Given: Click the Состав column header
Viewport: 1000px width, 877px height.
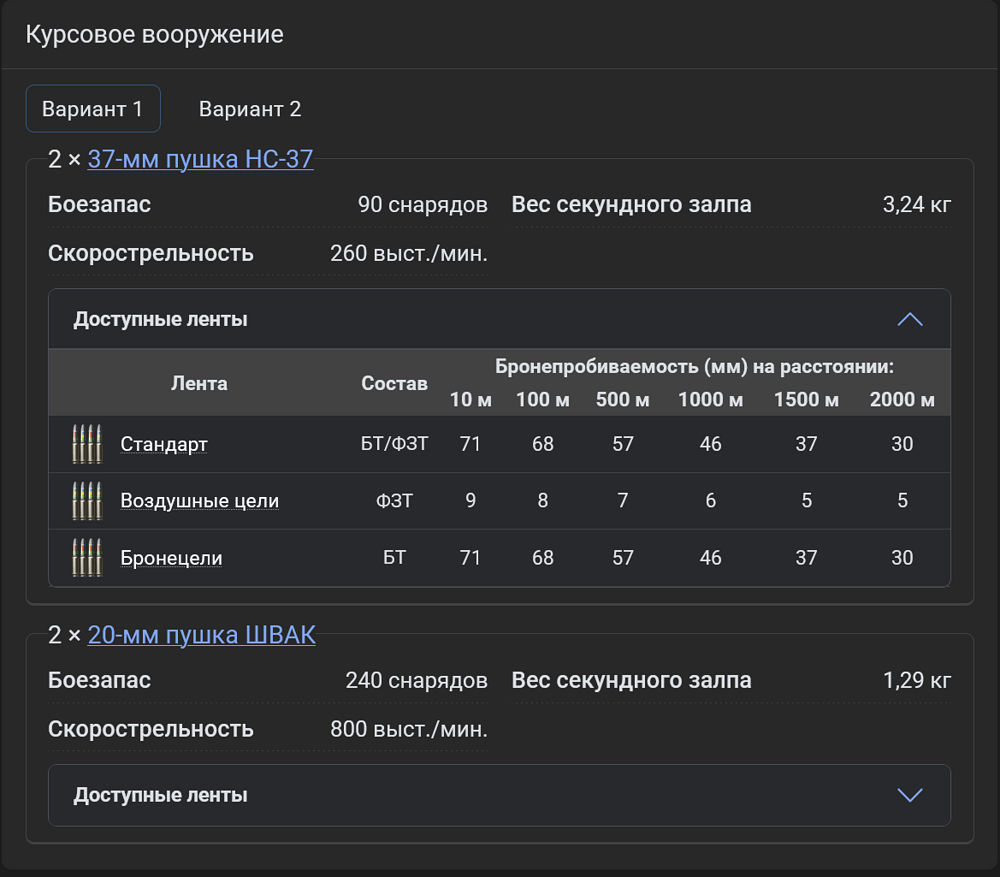Looking at the screenshot, I should [x=394, y=383].
